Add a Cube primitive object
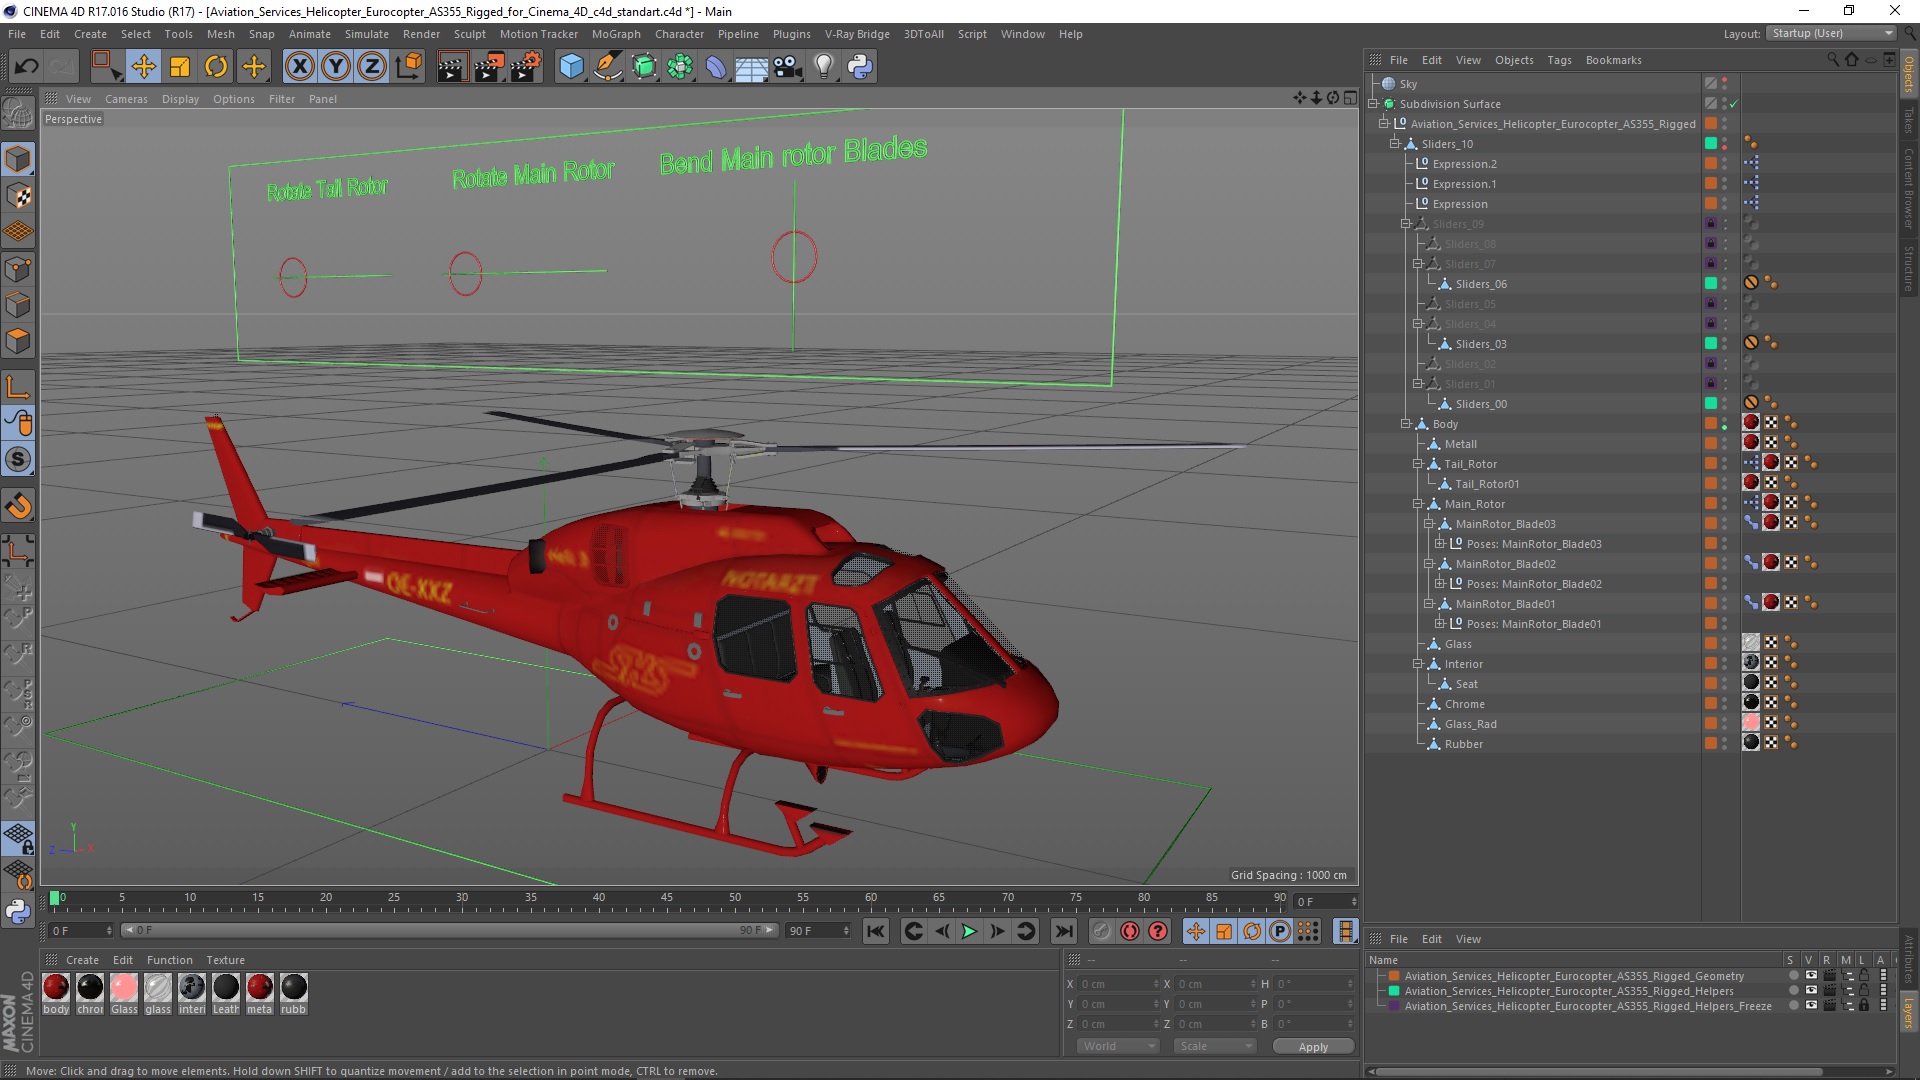 [x=571, y=67]
